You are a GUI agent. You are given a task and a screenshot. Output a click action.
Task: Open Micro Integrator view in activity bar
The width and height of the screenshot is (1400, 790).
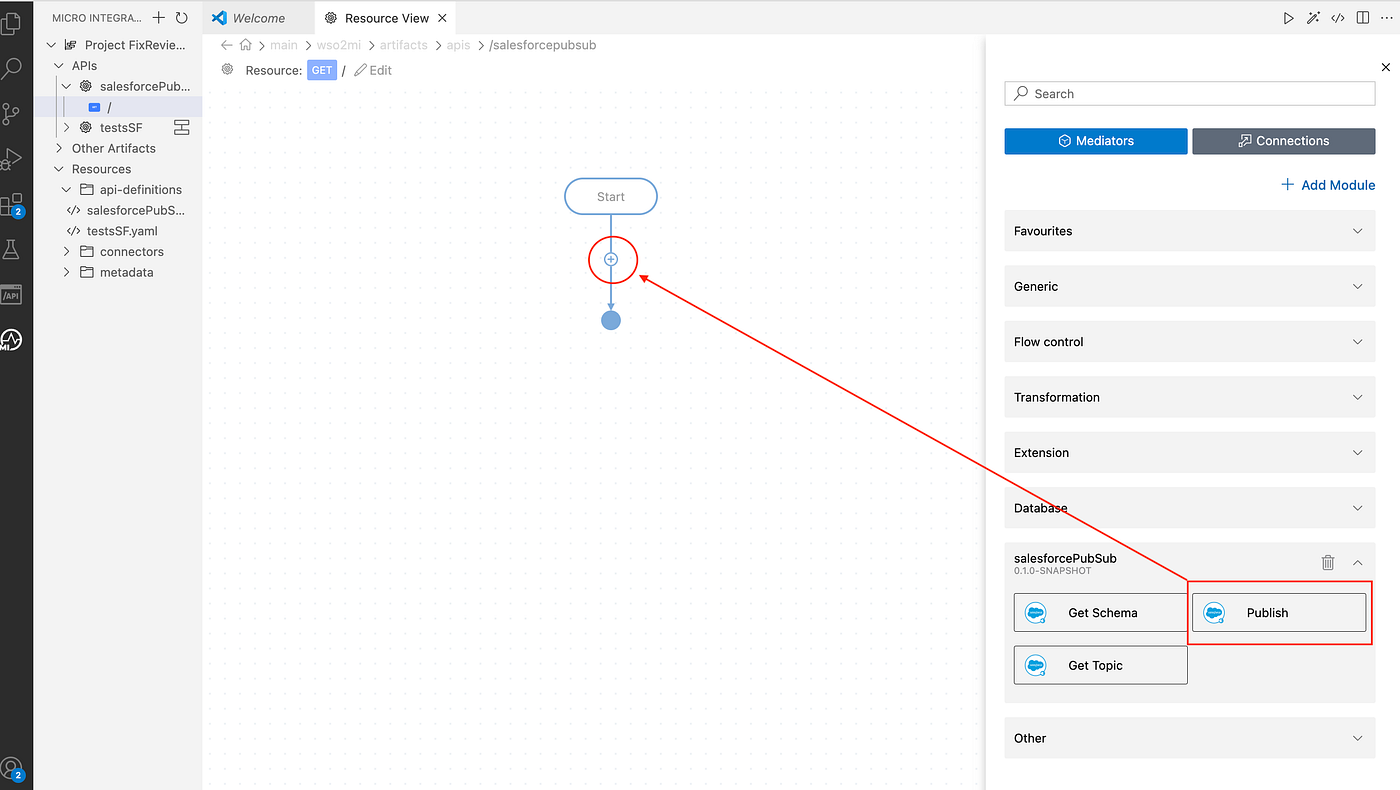click(x=12, y=340)
